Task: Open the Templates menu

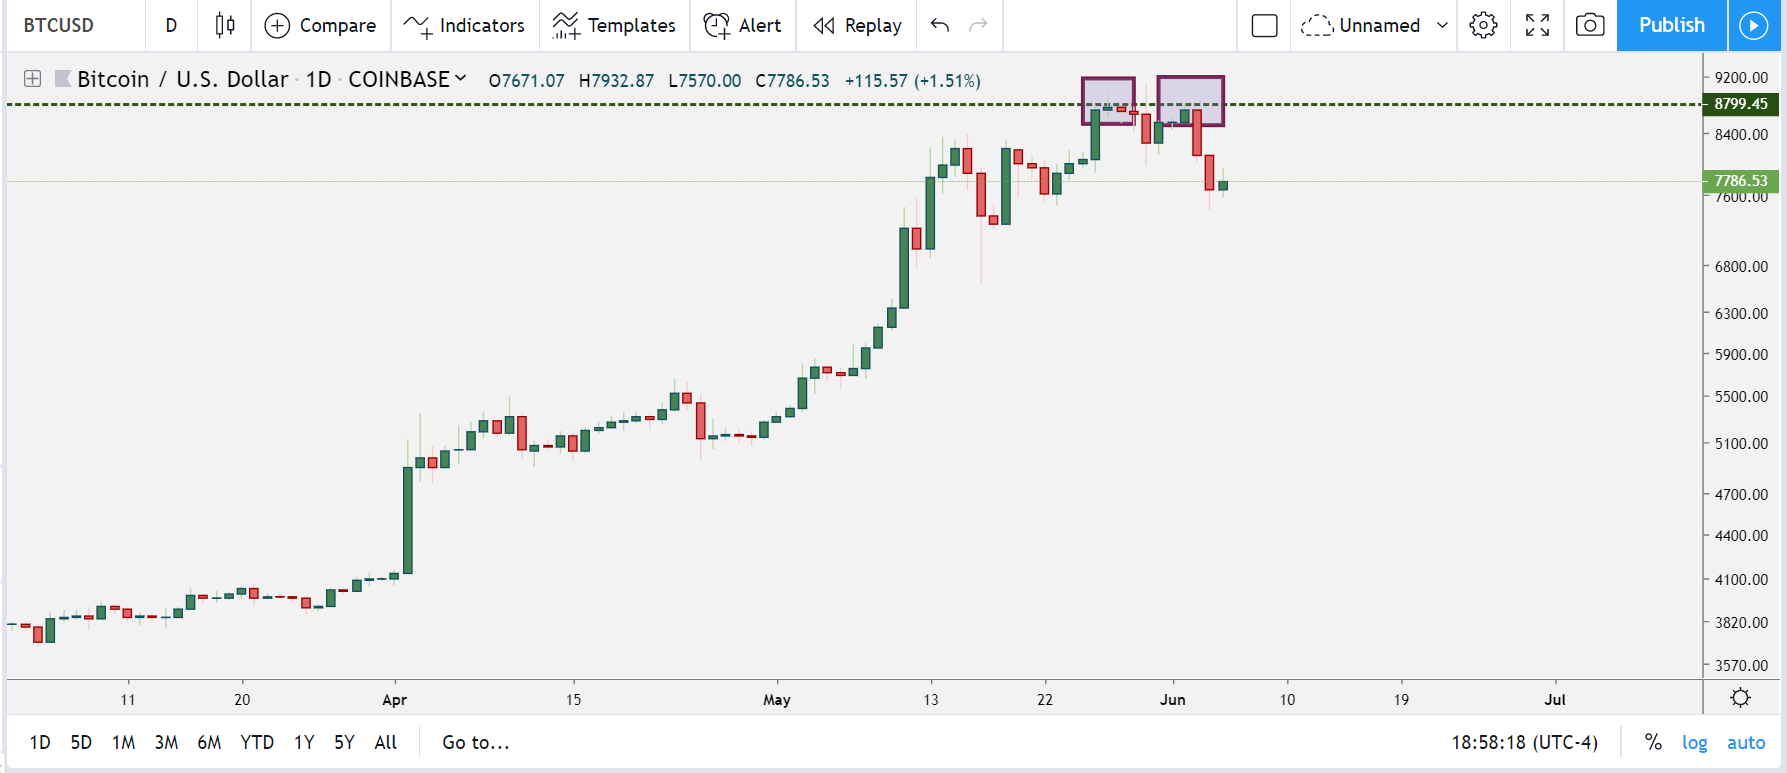Action: [x=614, y=25]
